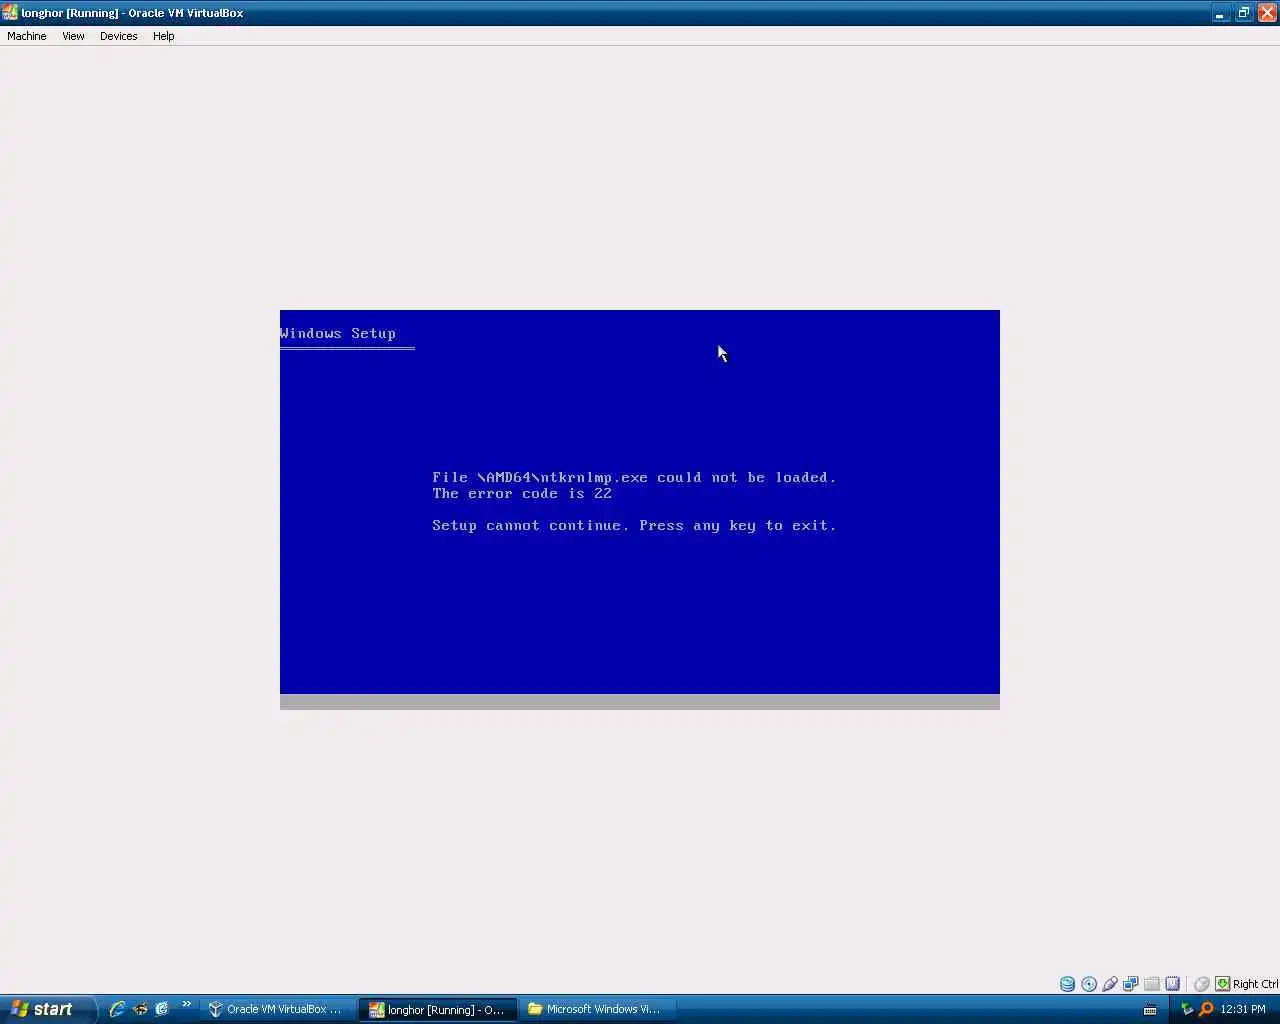
Task: Open the Machine menu
Action: [26, 36]
